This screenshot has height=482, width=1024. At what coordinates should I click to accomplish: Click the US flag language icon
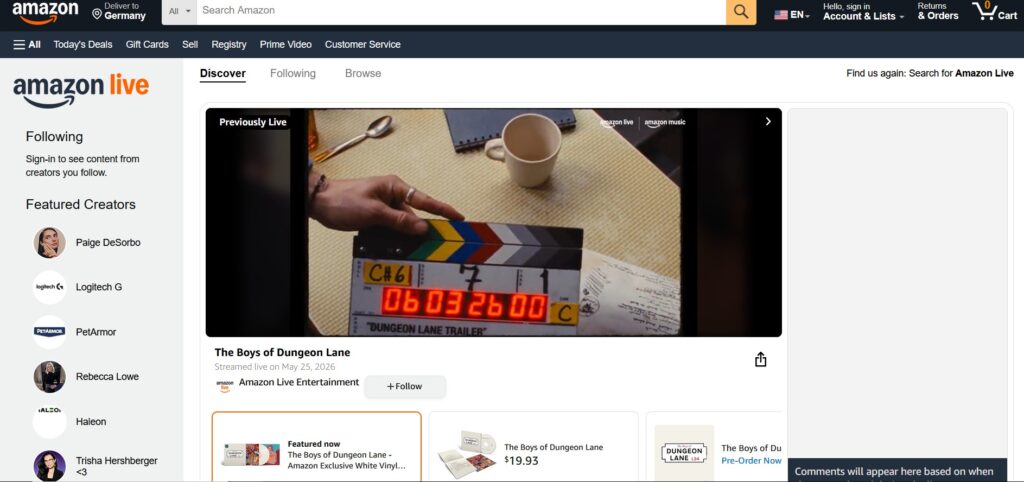780,15
